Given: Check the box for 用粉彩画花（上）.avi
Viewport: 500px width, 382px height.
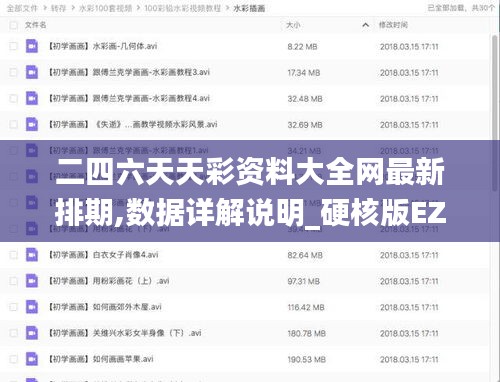Looking at the screenshot, I should point(13,281).
